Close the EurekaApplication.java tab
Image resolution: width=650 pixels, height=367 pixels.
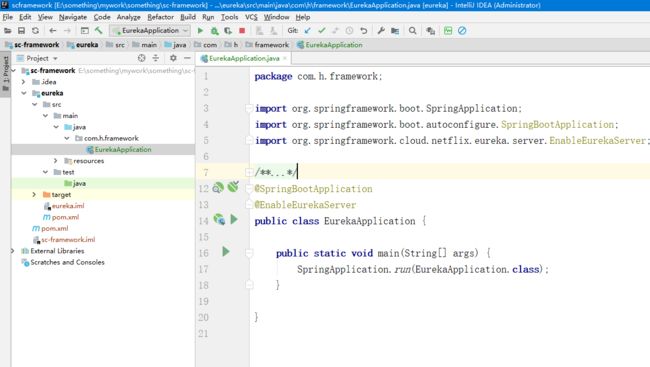click(x=285, y=58)
